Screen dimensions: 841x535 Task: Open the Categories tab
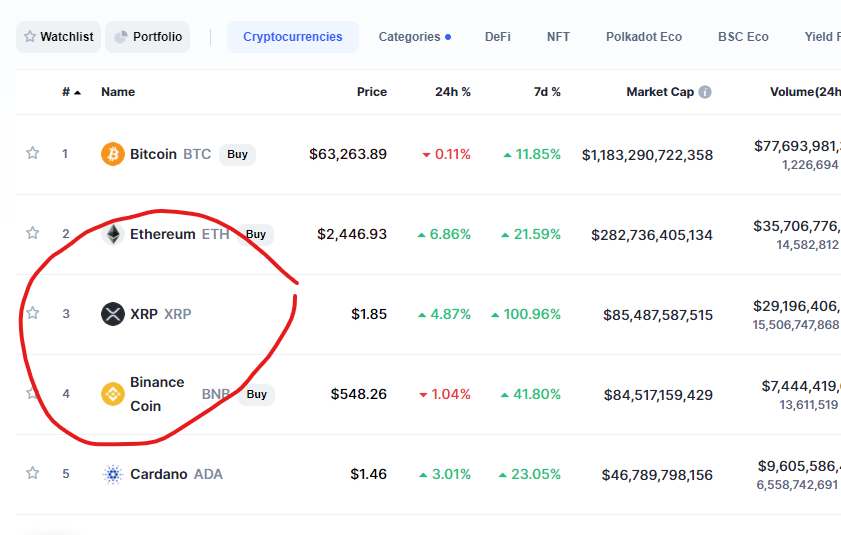pyautogui.click(x=415, y=36)
